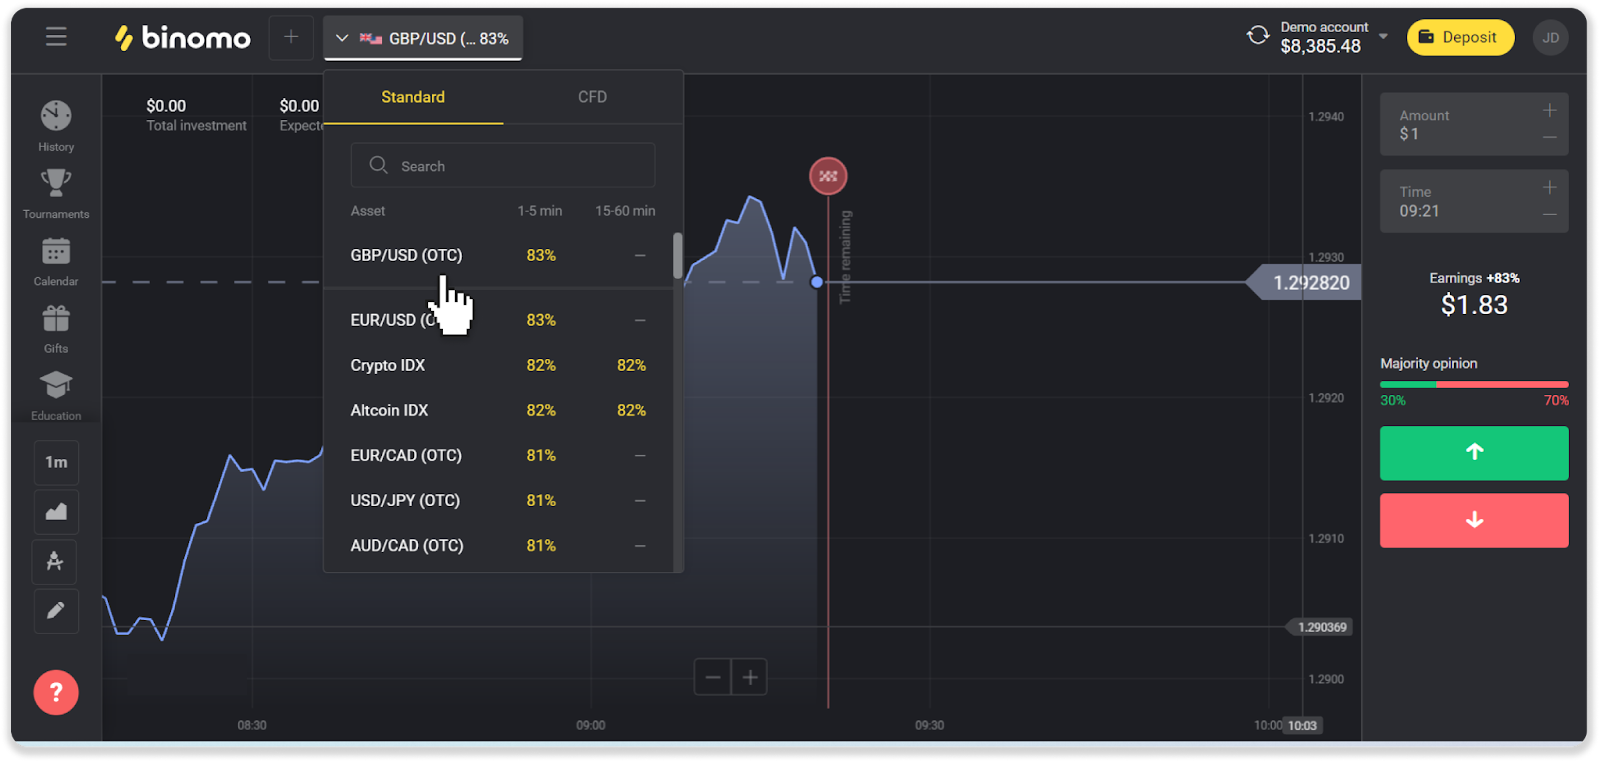Switch to the CFD tab
Viewport: 1600px width, 762px height.
tap(592, 97)
